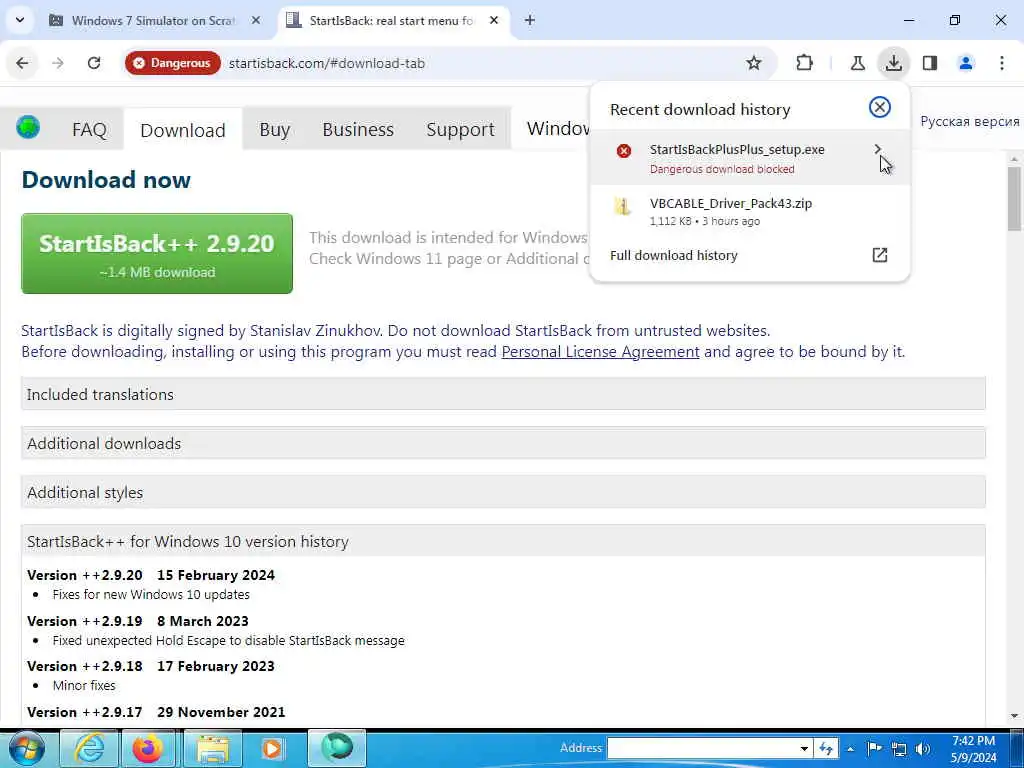The width and height of the screenshot is (1024, 768).
Task: Click the red Dangerous site badge
Action: coord(172,63)
